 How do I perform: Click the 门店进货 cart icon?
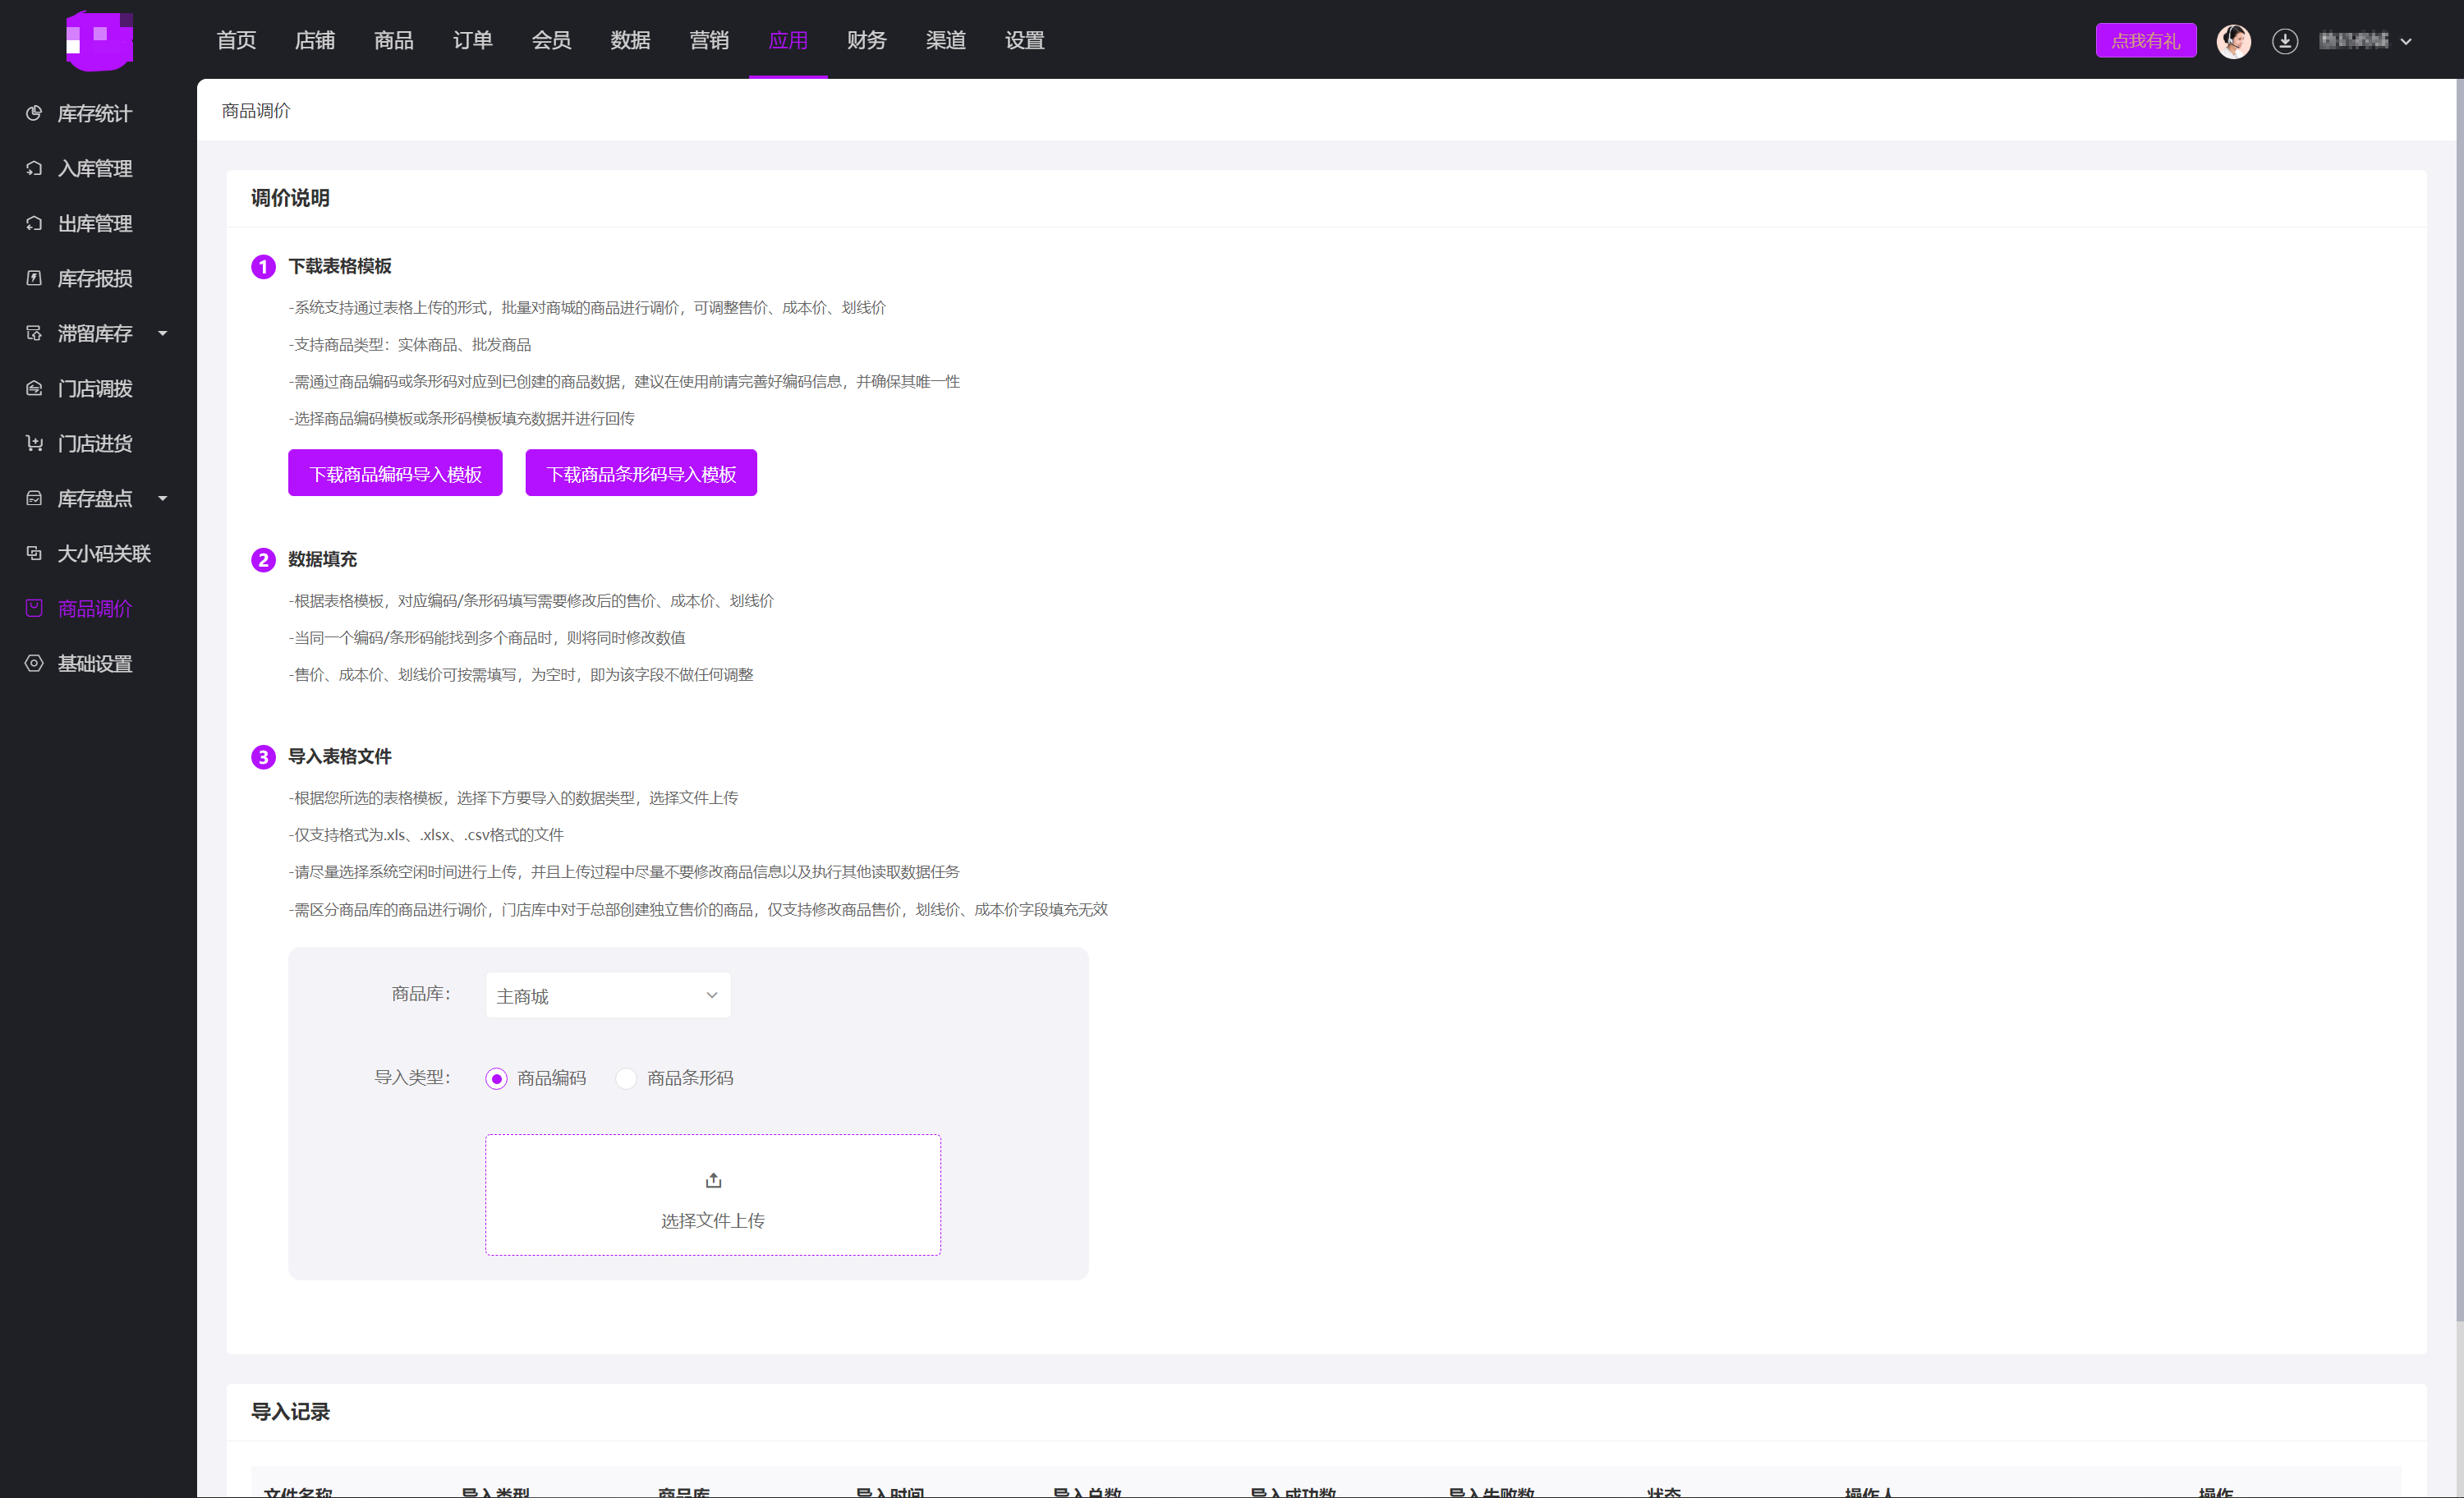[x=34, y=443]
